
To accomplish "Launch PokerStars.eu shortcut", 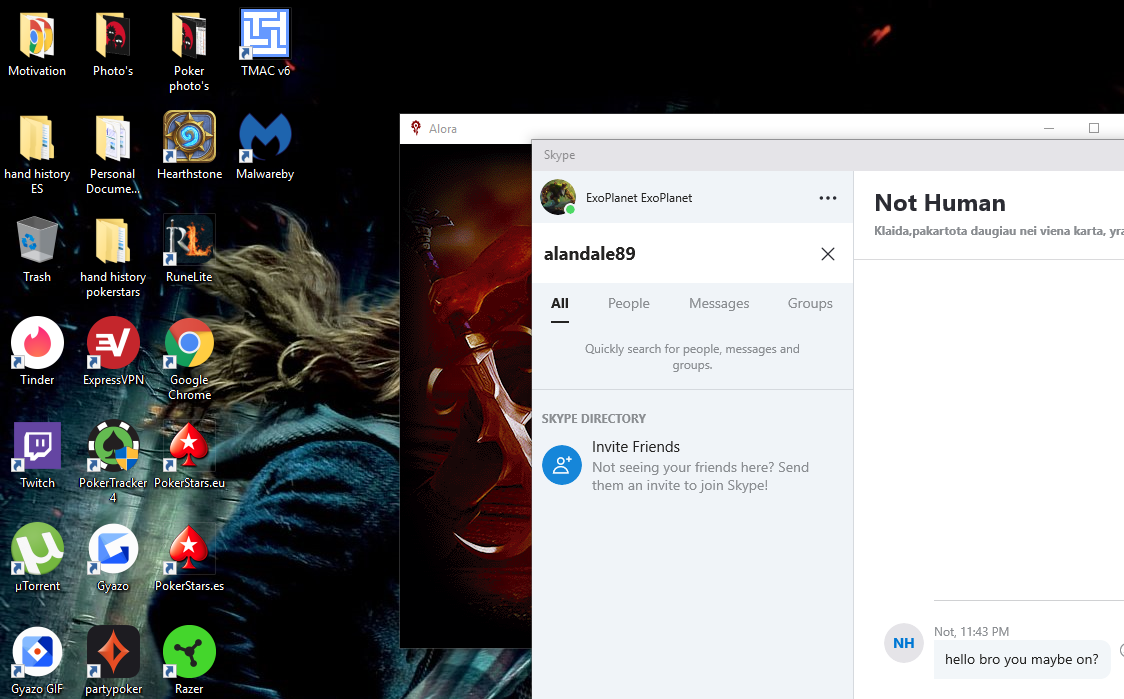I will click(x=189, y=447).
